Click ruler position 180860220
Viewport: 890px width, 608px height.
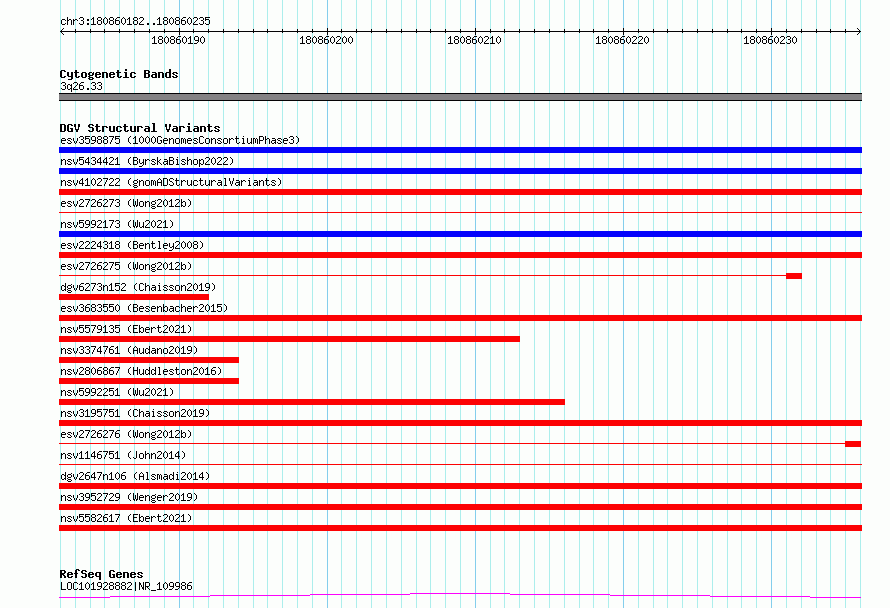[622, 40]
